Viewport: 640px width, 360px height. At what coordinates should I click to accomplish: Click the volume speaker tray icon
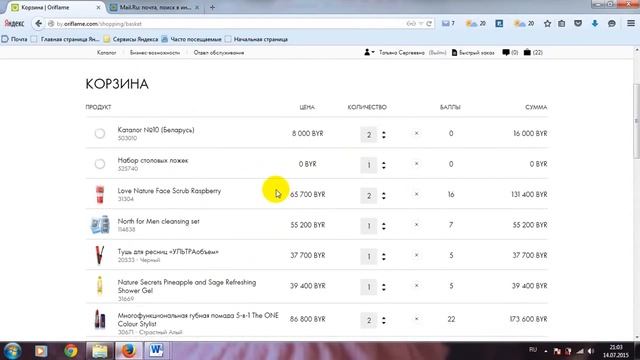[591, 351]
